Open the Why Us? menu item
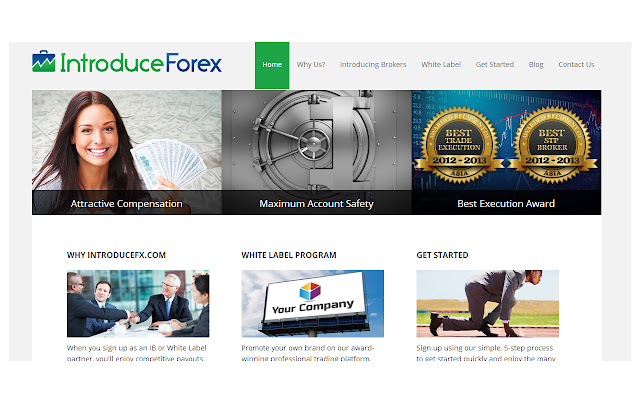This screenshot has height=400, width=640. coord(311,64)
